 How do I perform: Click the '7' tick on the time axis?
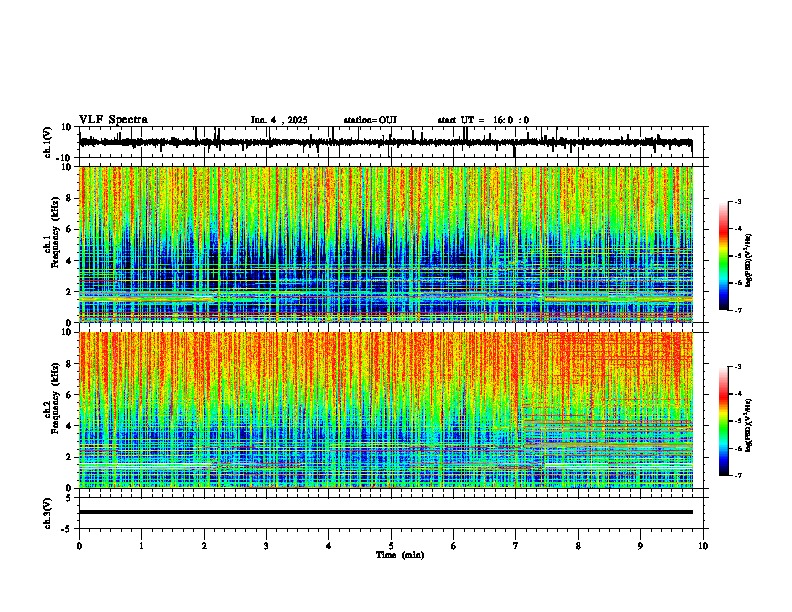(516, 546)
